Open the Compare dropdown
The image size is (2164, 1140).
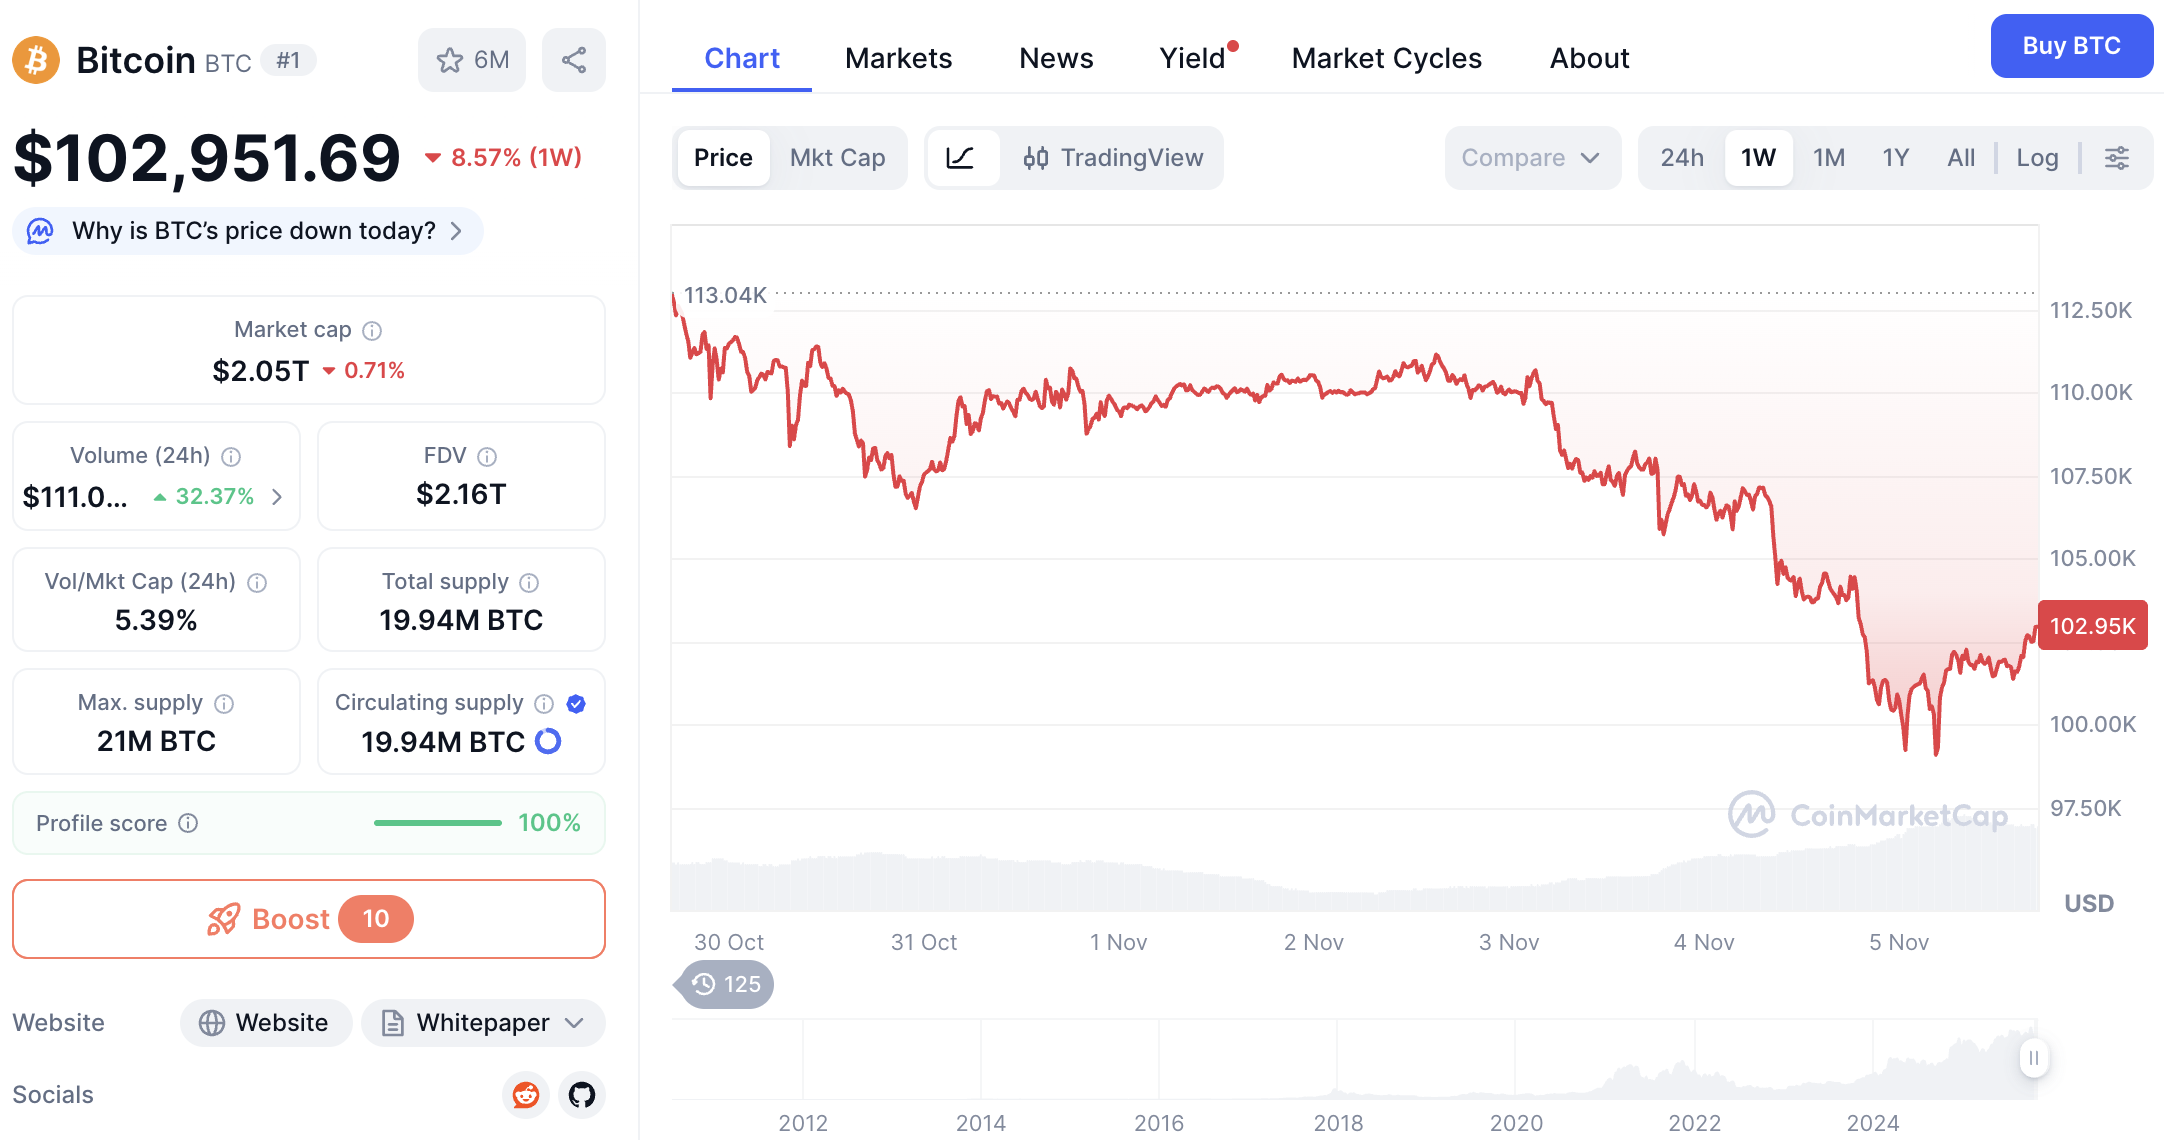[1532, 157]
